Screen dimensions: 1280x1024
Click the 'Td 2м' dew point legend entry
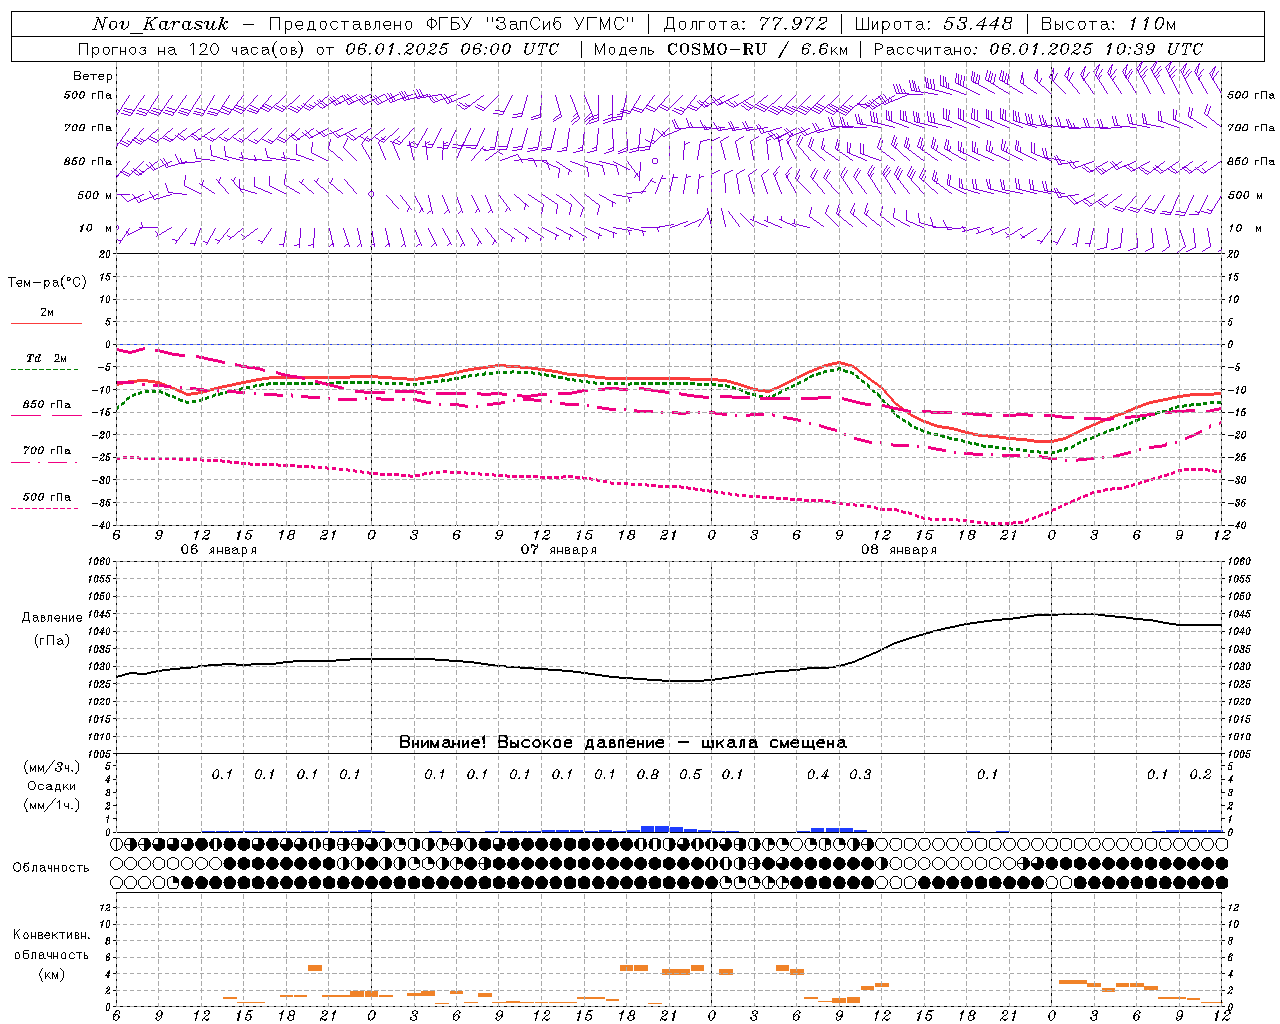[47, 358]
